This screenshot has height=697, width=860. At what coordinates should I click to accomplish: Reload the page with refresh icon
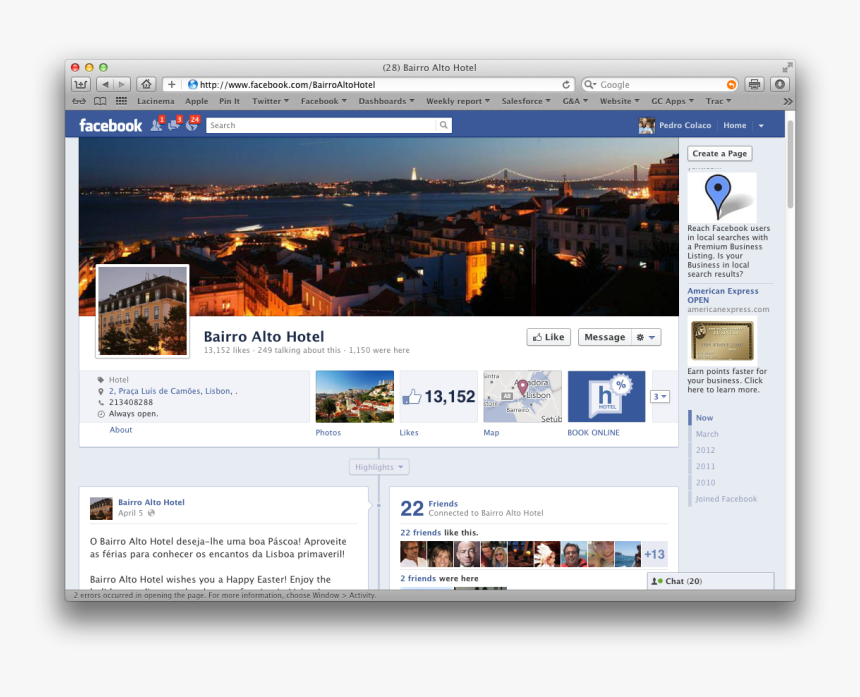point(565,84)
